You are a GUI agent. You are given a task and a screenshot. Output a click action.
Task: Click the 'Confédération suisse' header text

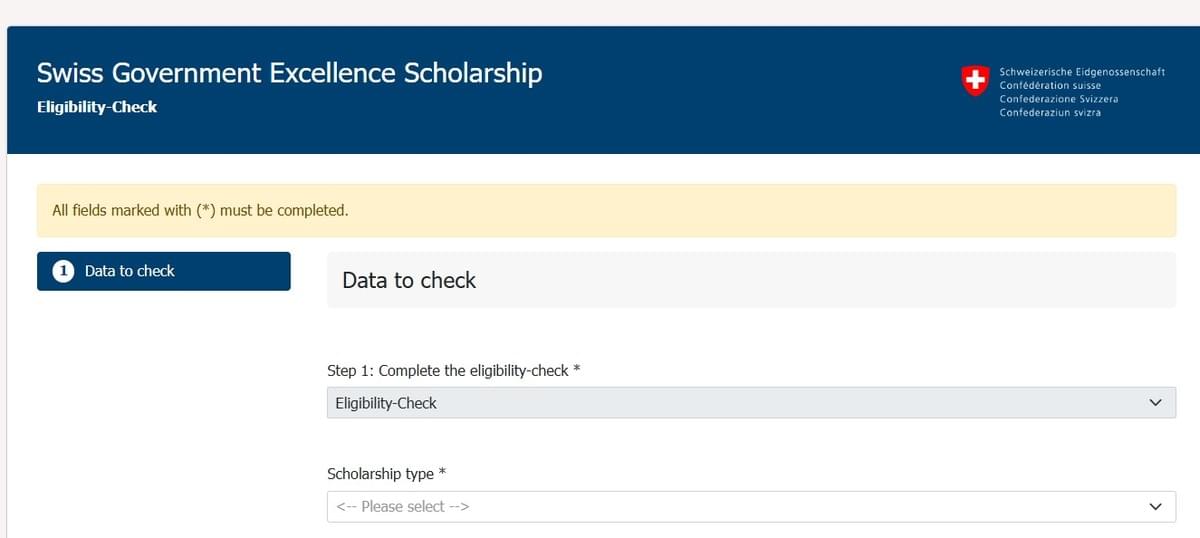click(x=1050, y=86)
